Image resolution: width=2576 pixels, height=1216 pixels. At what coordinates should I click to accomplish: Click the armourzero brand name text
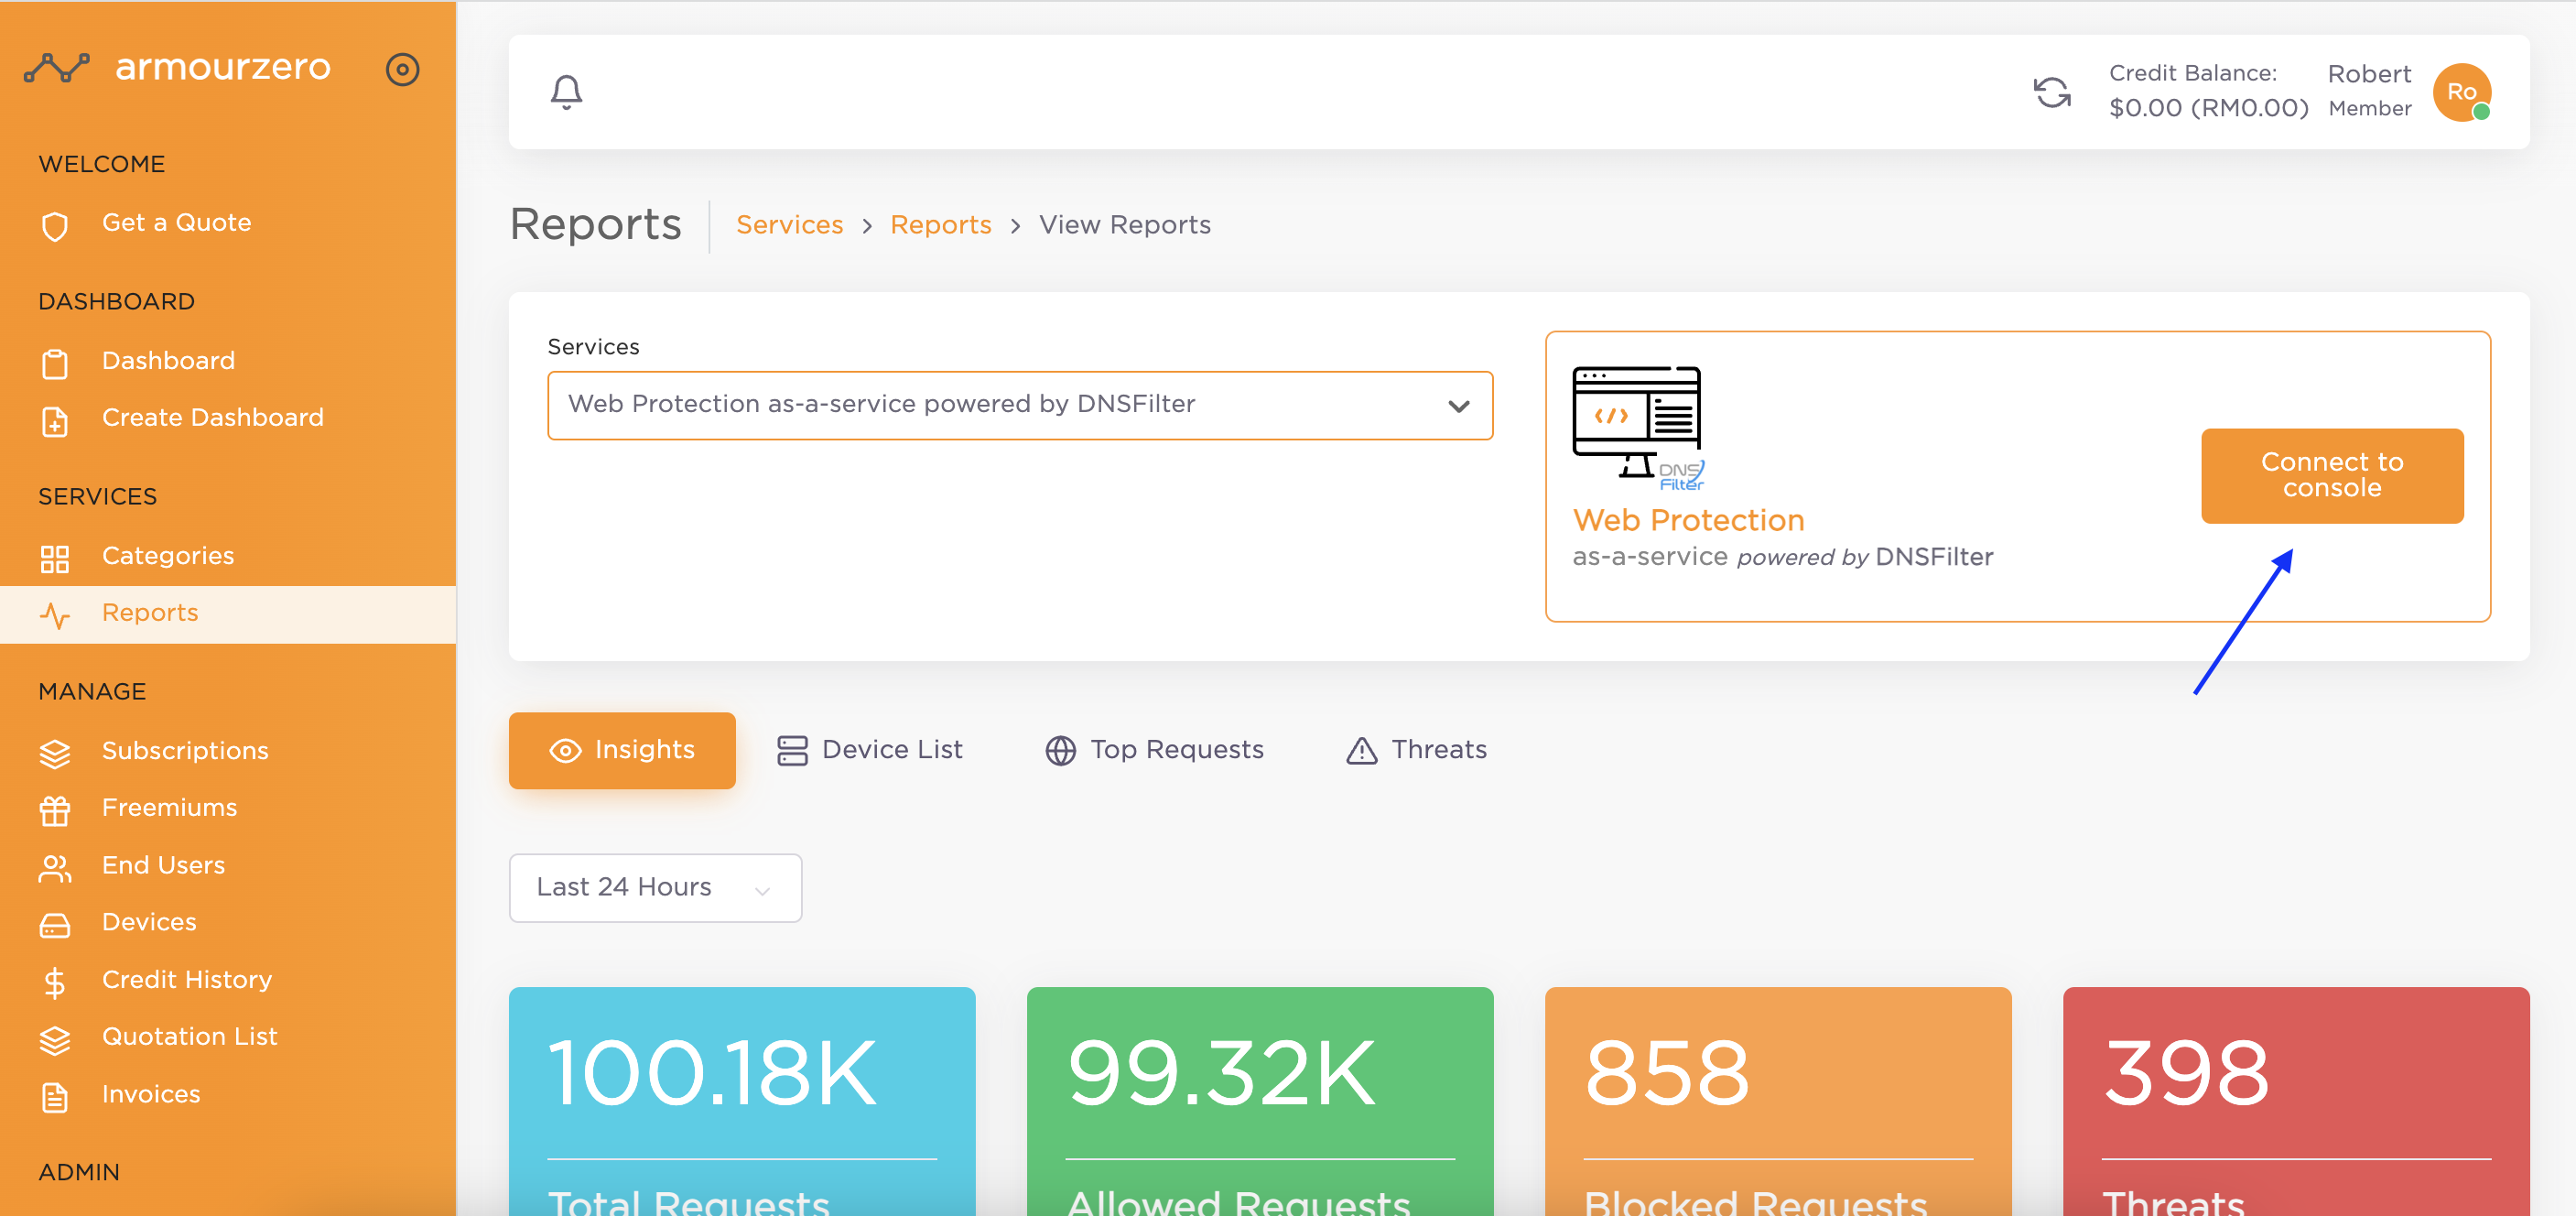[x=222, y=67]
